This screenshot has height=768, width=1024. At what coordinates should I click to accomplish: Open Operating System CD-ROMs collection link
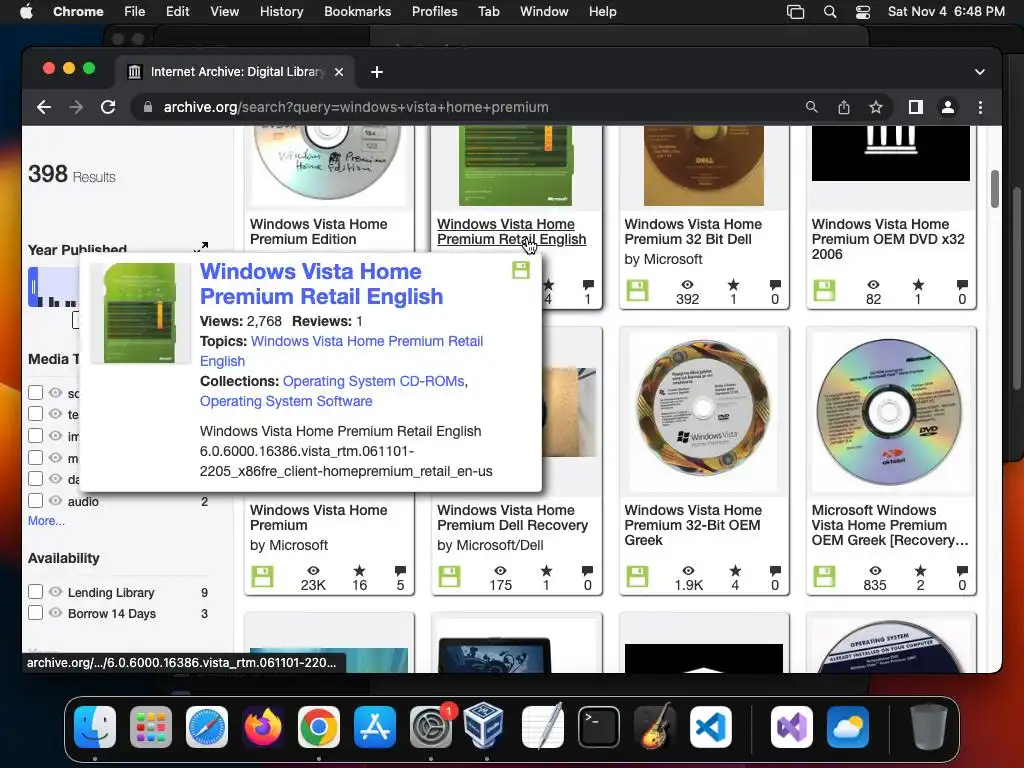tap(374, 381)
